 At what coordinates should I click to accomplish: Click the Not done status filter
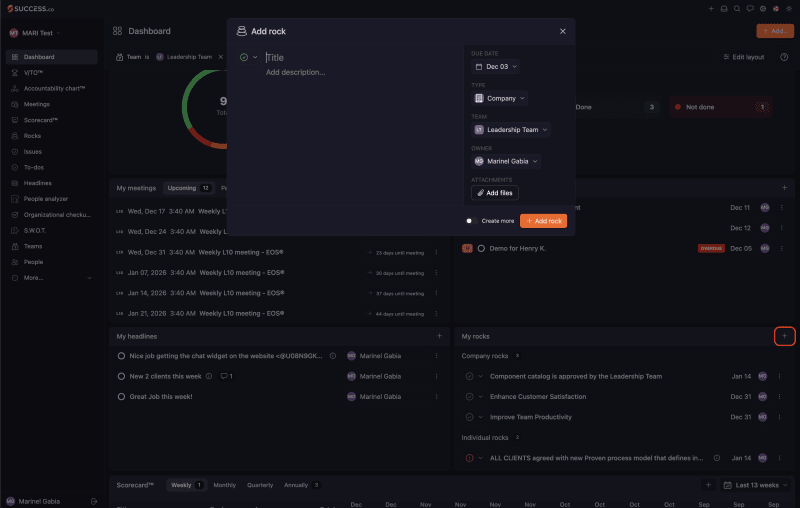coord(721,107)
